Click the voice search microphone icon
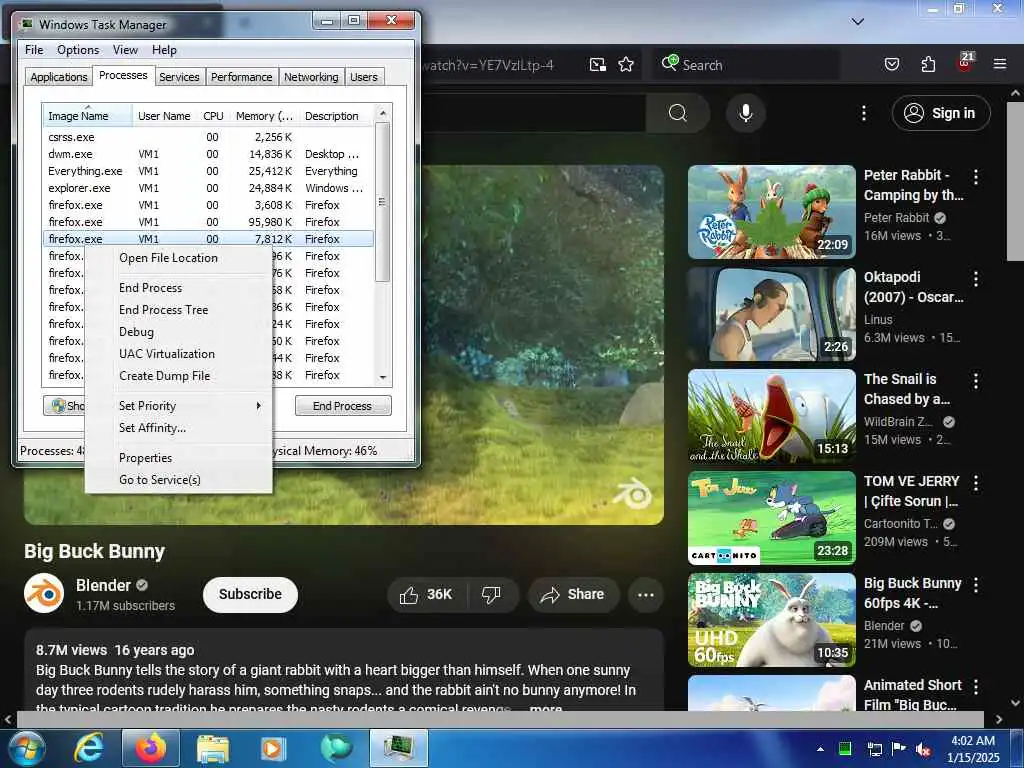Image resolution: width=1024 pixels, height=768 pixels. pos(745,113)
